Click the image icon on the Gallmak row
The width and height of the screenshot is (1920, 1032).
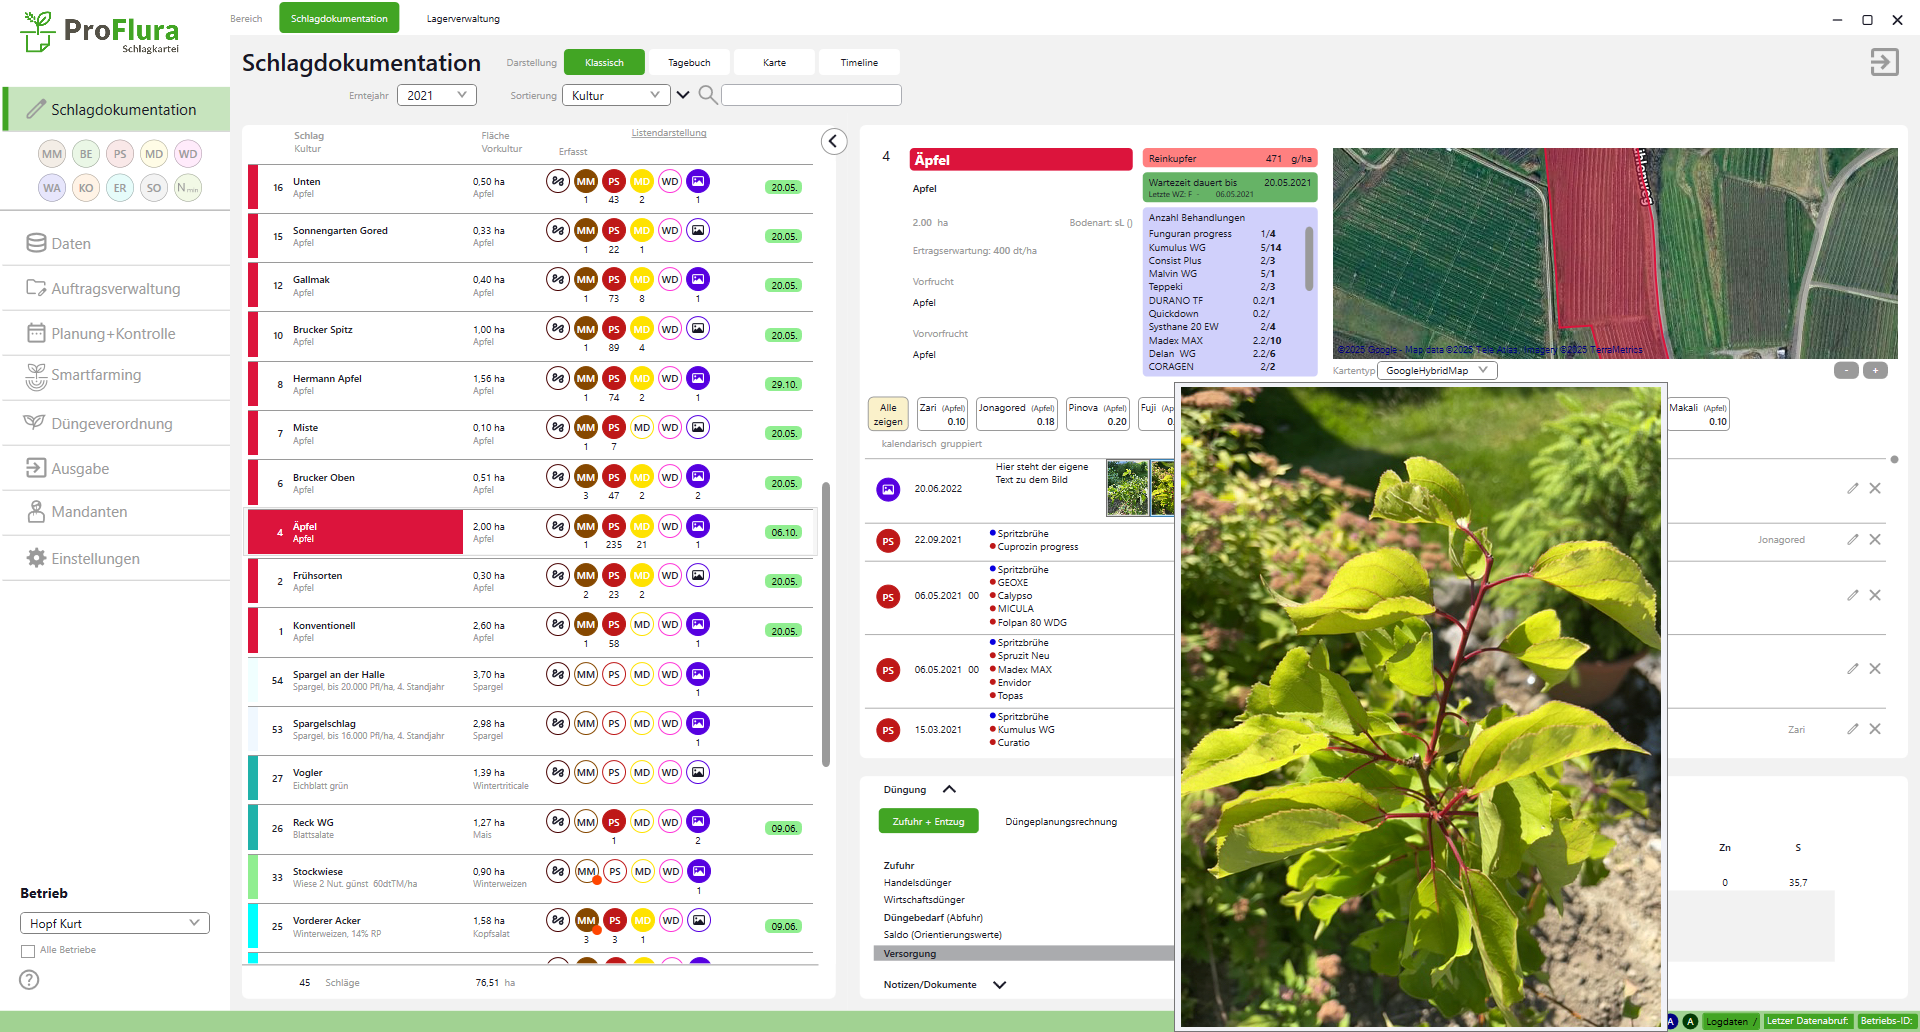click(698, 280)
